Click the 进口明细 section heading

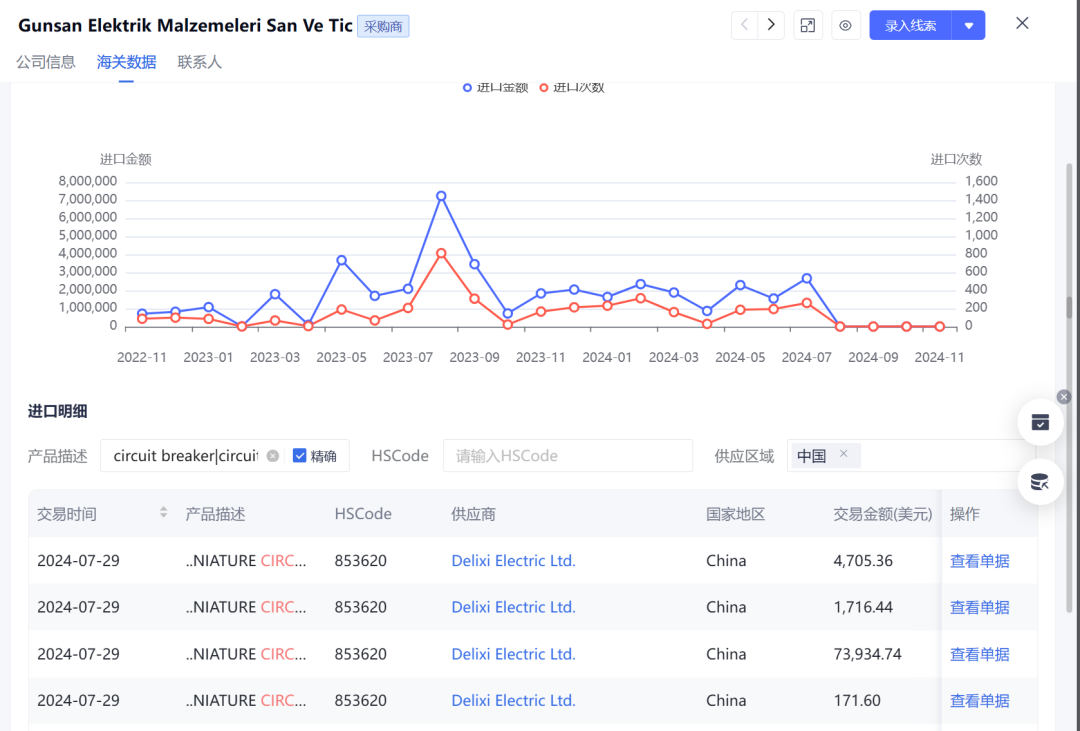click(x=57, y=412)
